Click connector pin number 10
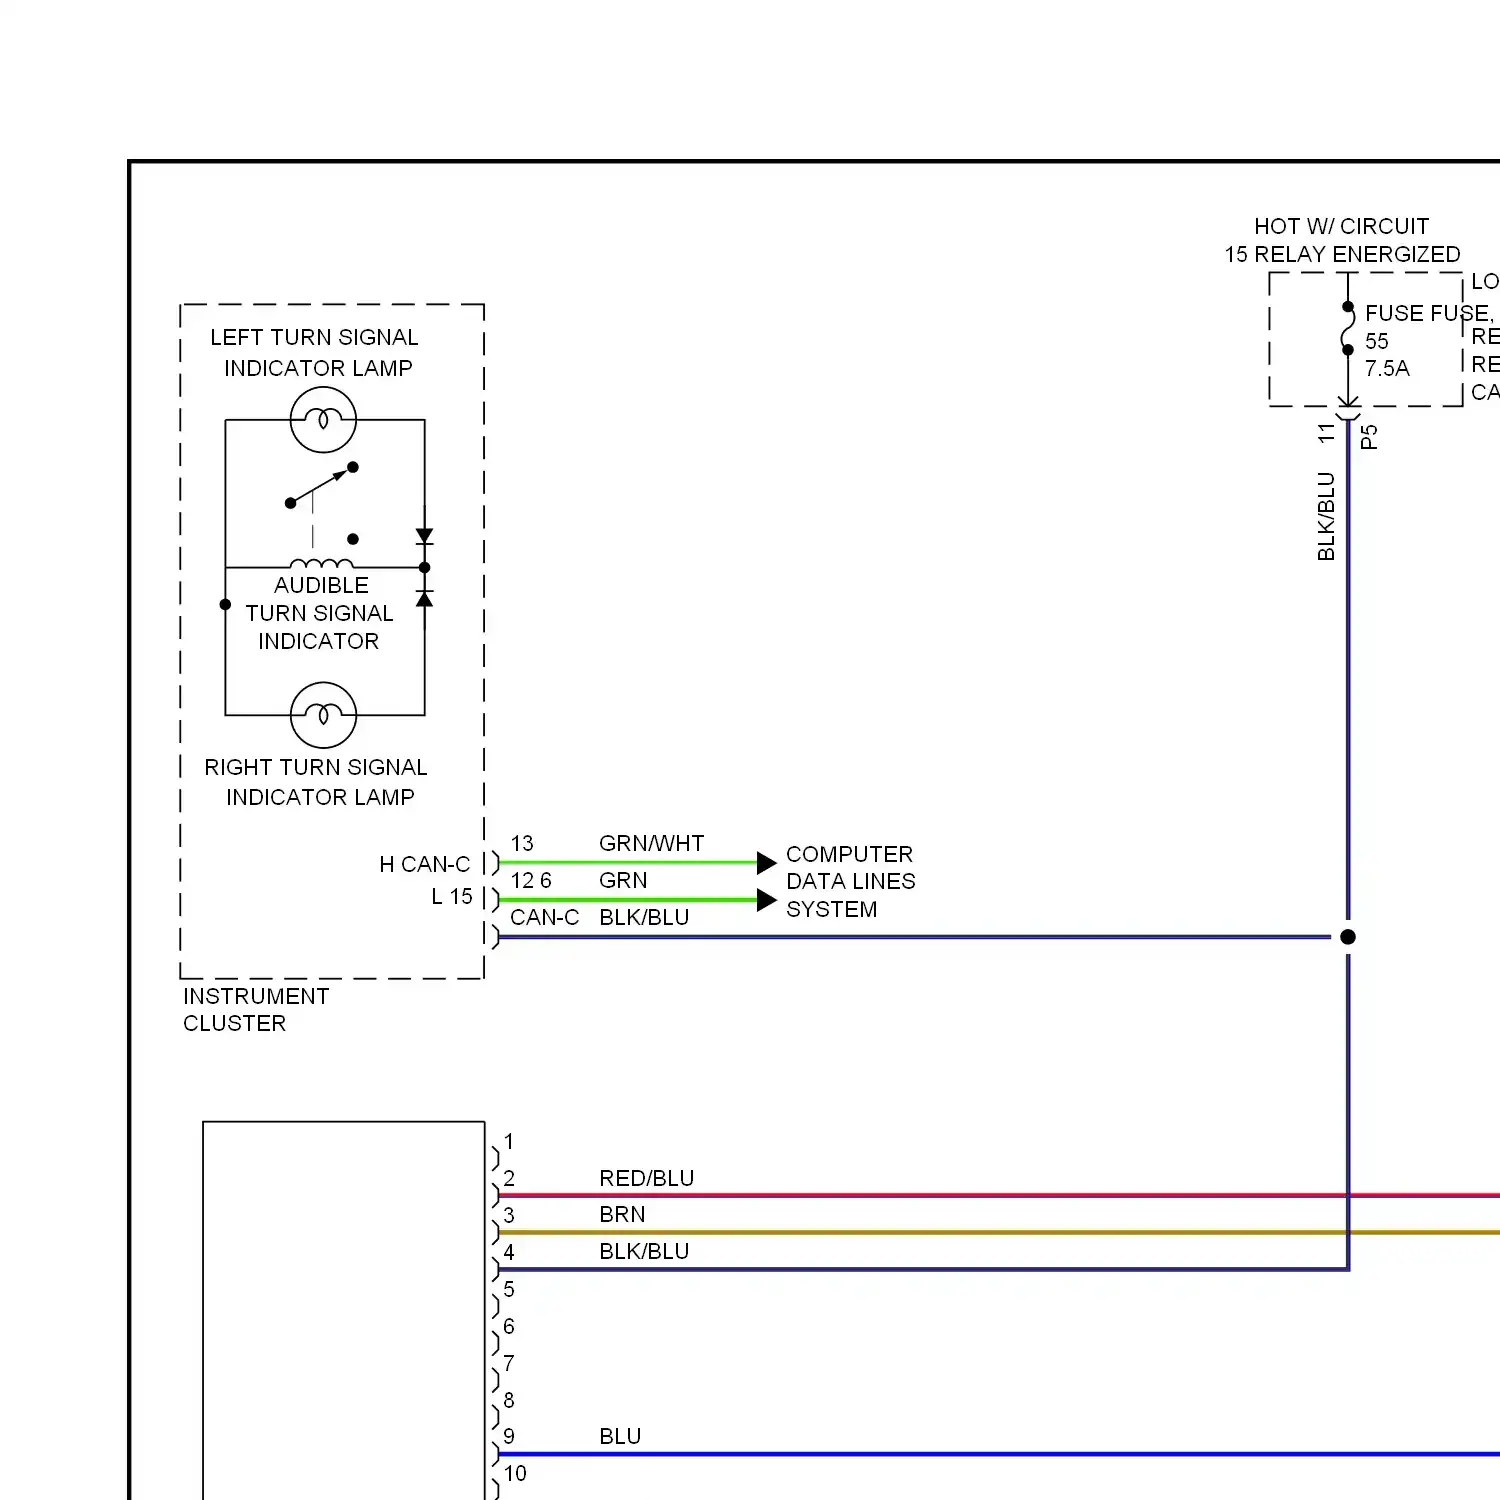The image size is (1500, 1500). click(x=515, y=1473)
